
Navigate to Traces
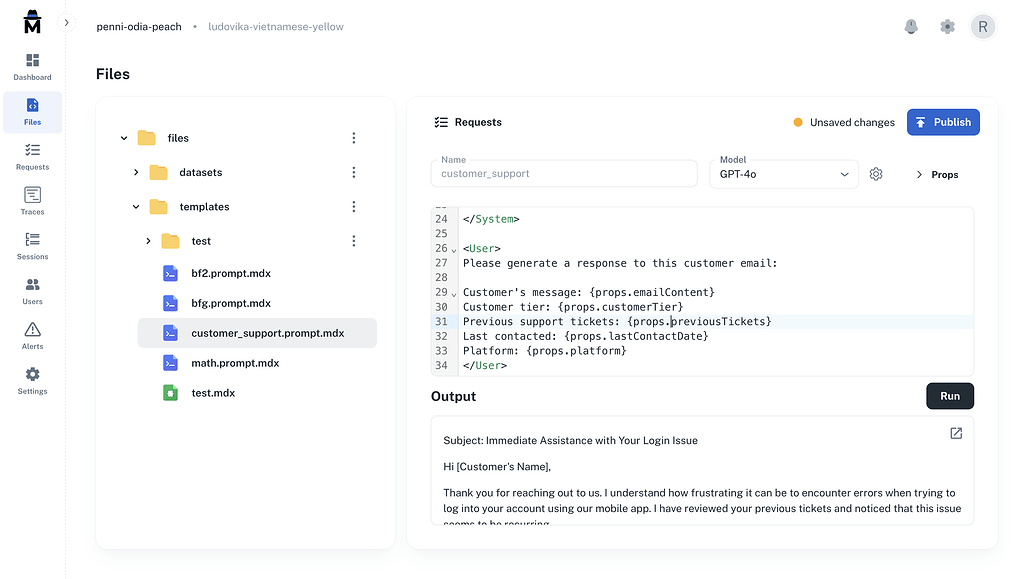click(x=32, y=202)
